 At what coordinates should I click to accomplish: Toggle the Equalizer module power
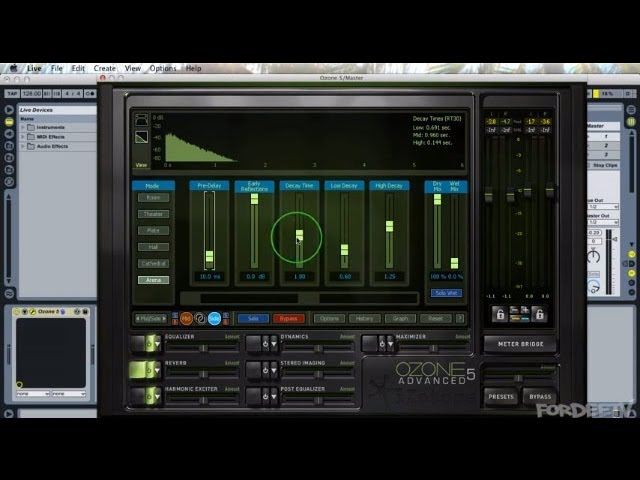tap(149, 344)
